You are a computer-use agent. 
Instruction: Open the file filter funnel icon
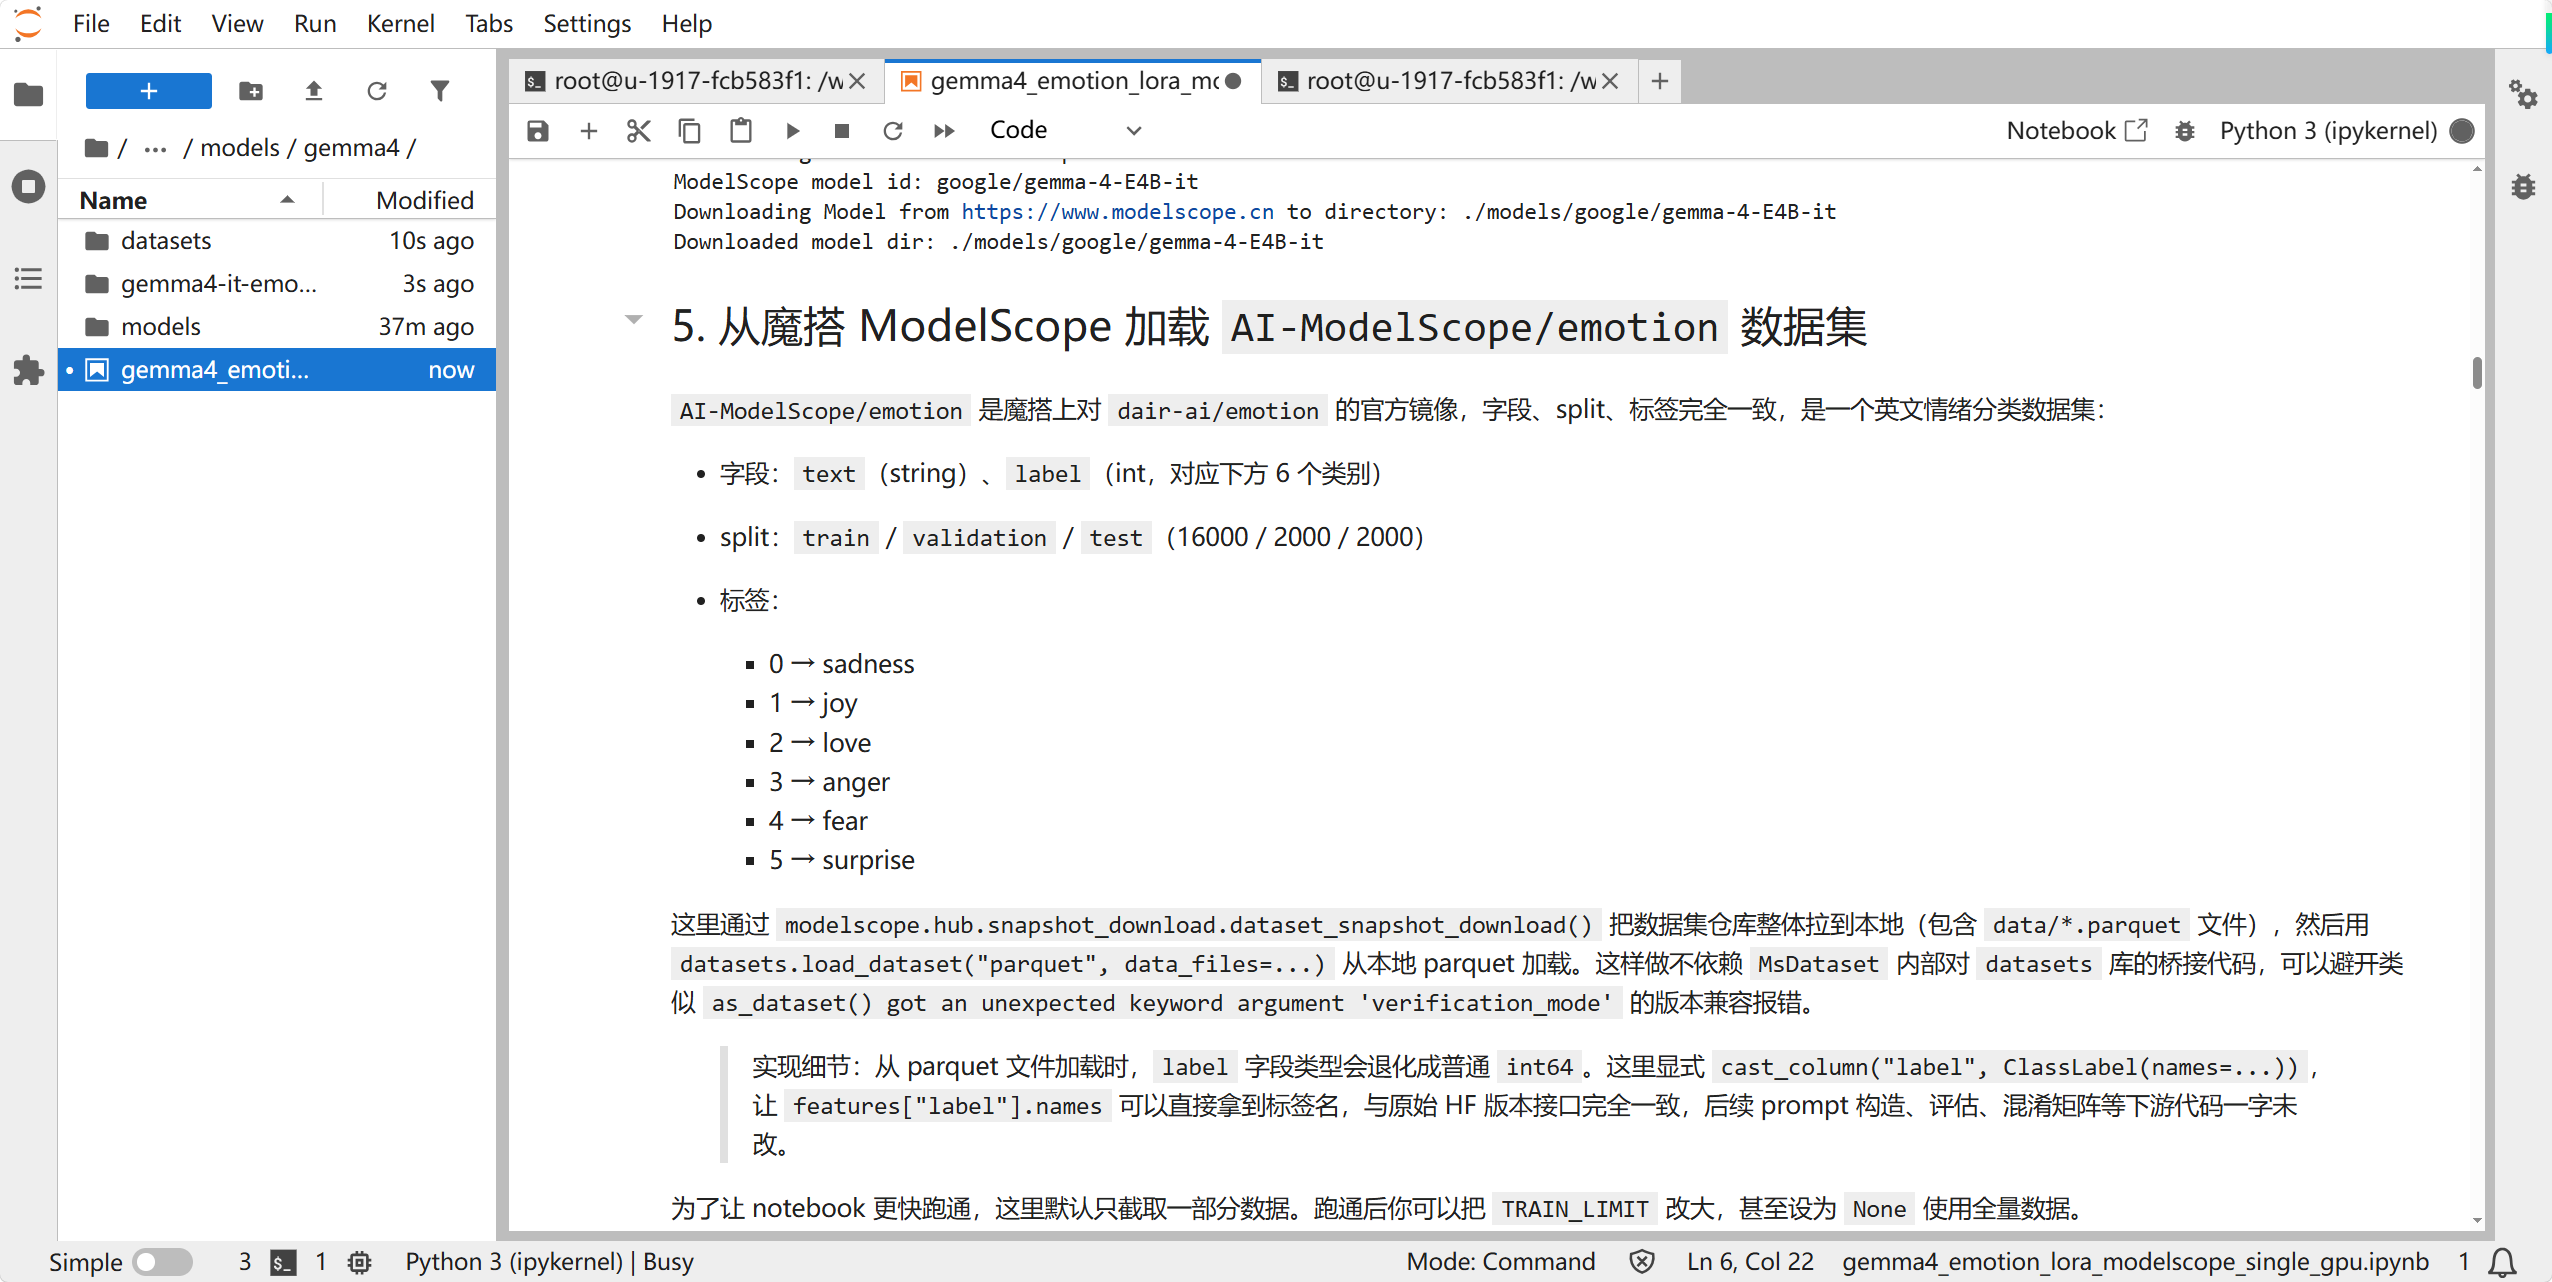[x=440, y=91]
